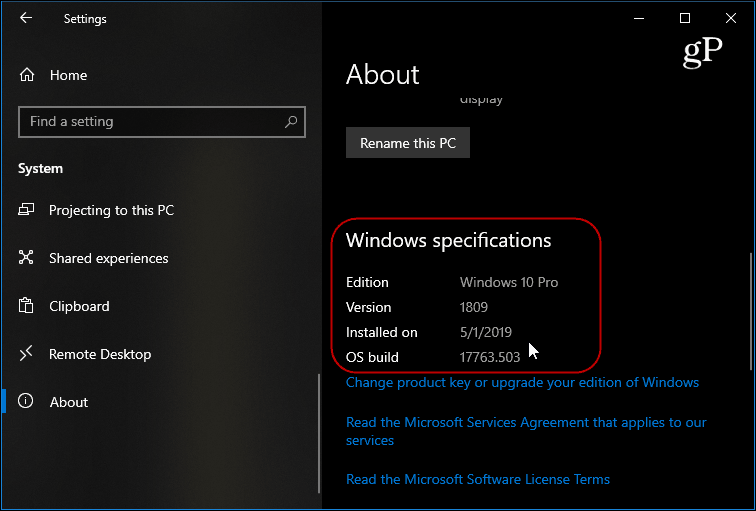Click the Clipboard icon
The width and height of the screenshot is (756, 511).
coord(26,306)
